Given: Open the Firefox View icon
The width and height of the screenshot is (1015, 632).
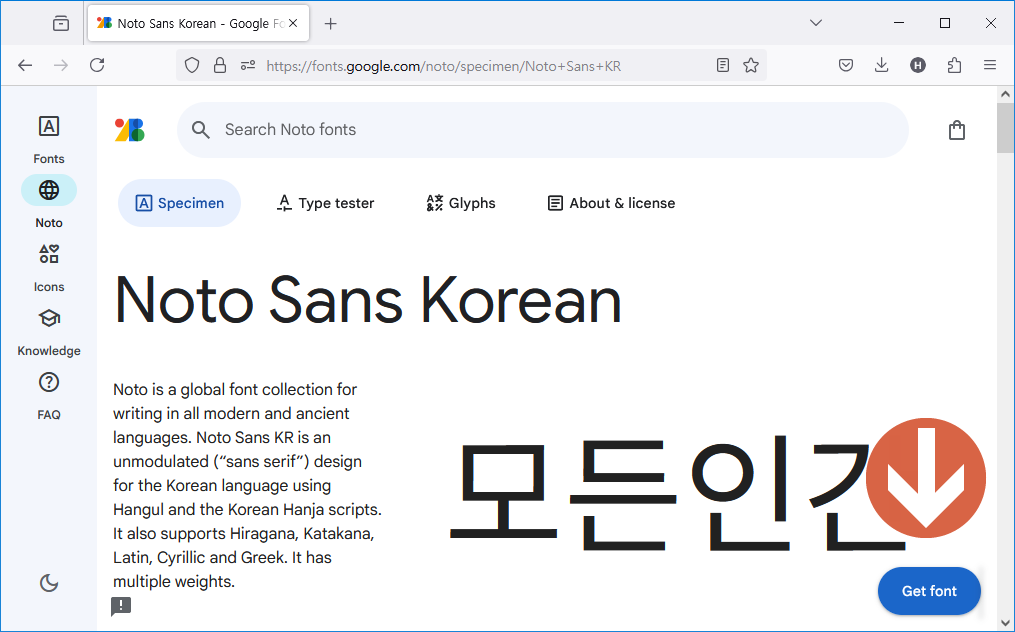Looking at the screenshot, I should (61, 23).
